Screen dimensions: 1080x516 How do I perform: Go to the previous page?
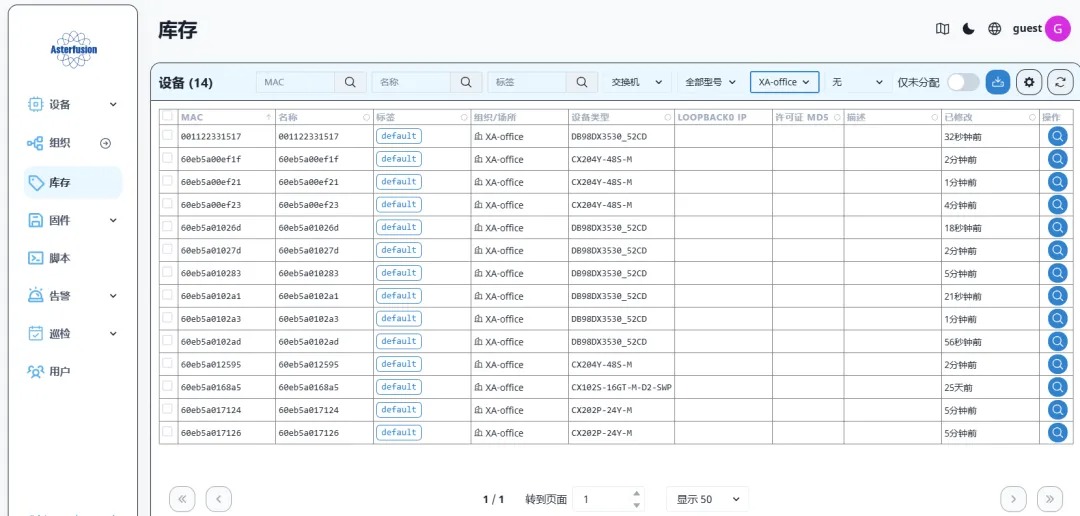click(x=218, y=499)
